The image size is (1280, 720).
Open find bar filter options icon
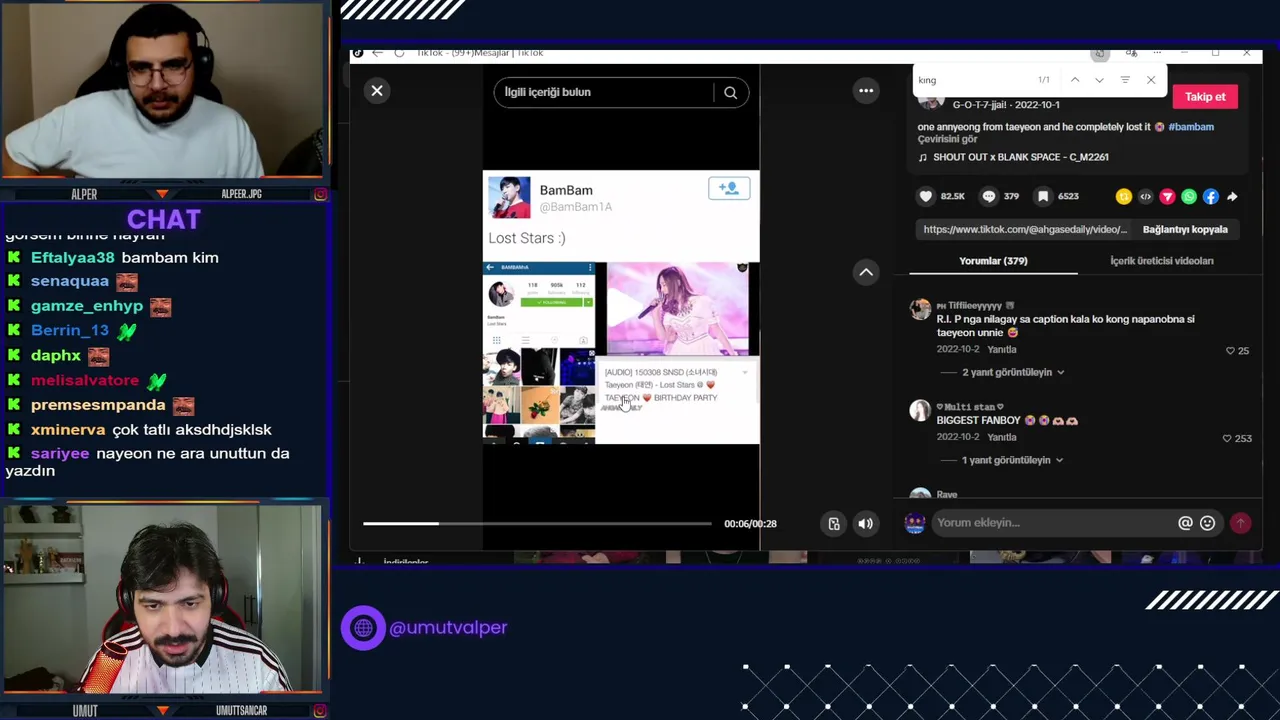tap(1125, 80)
